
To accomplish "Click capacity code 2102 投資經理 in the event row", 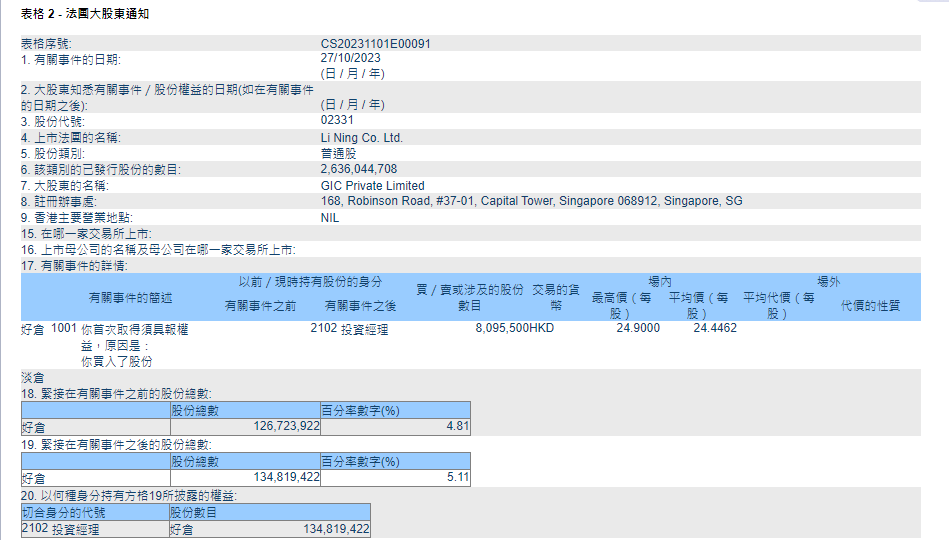I will pyautogui.click(x=349, y=329).
